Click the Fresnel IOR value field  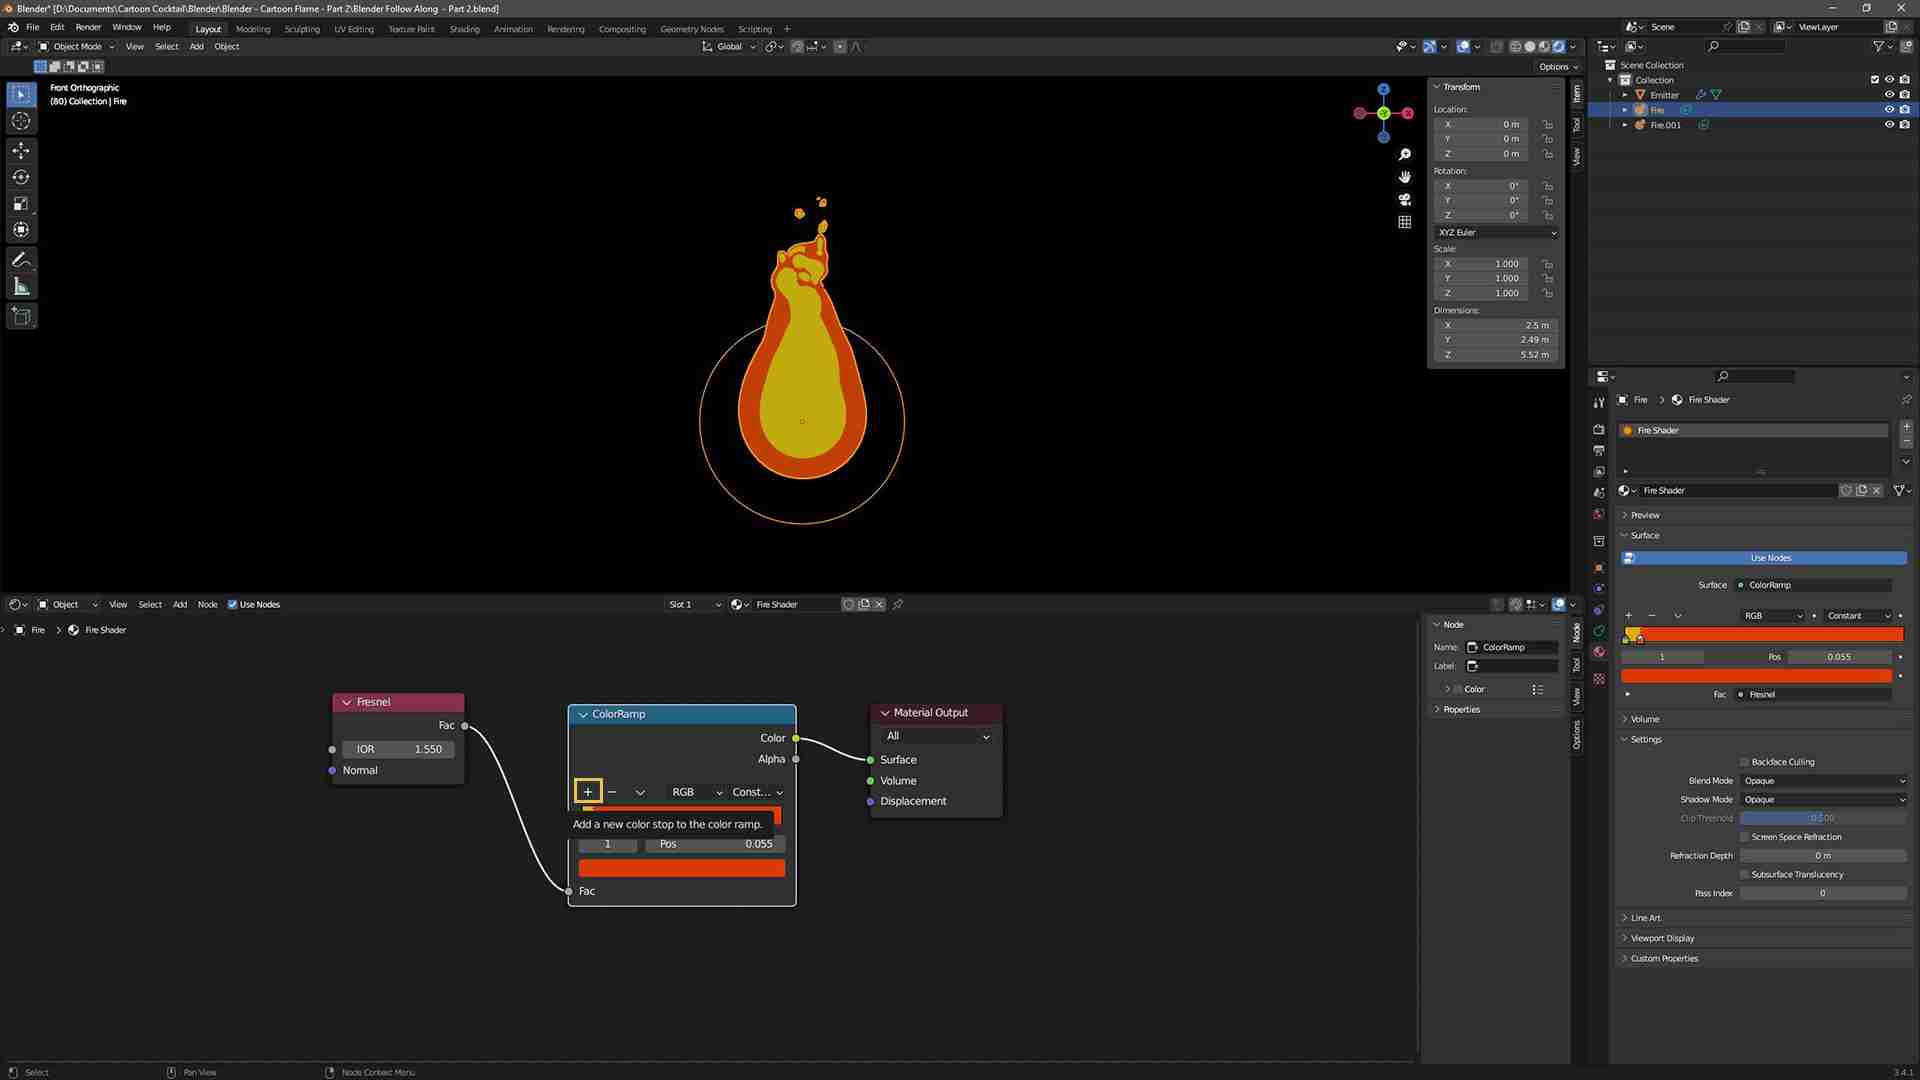pos(399,749)
